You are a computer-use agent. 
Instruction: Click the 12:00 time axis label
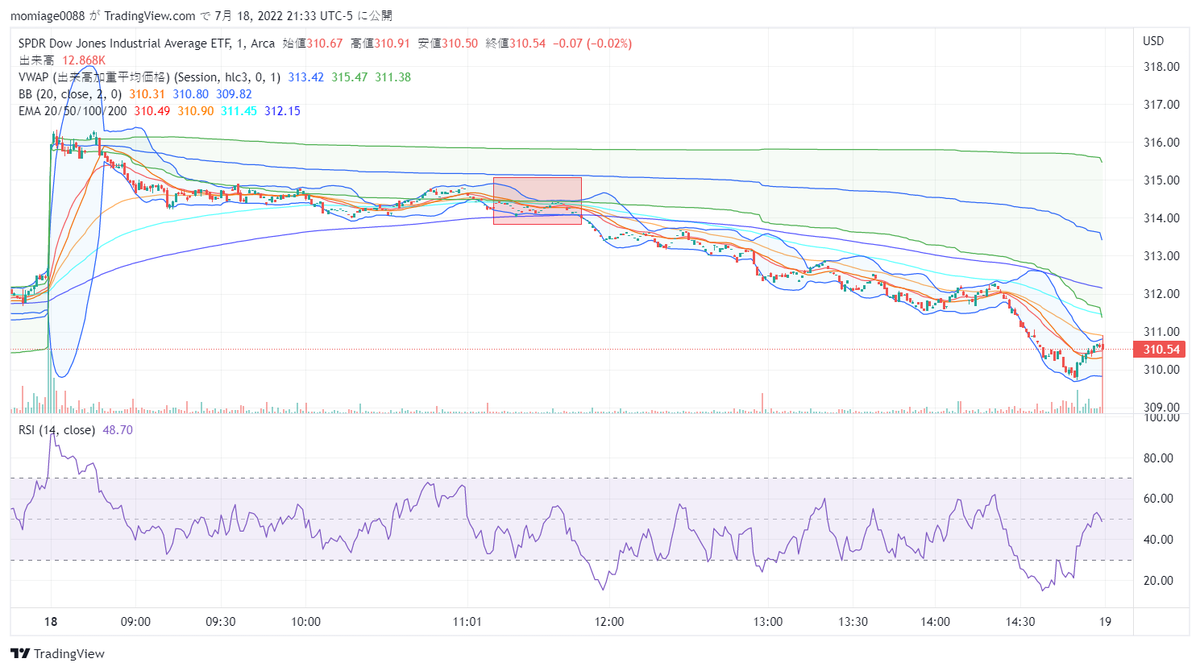[608, 621]
